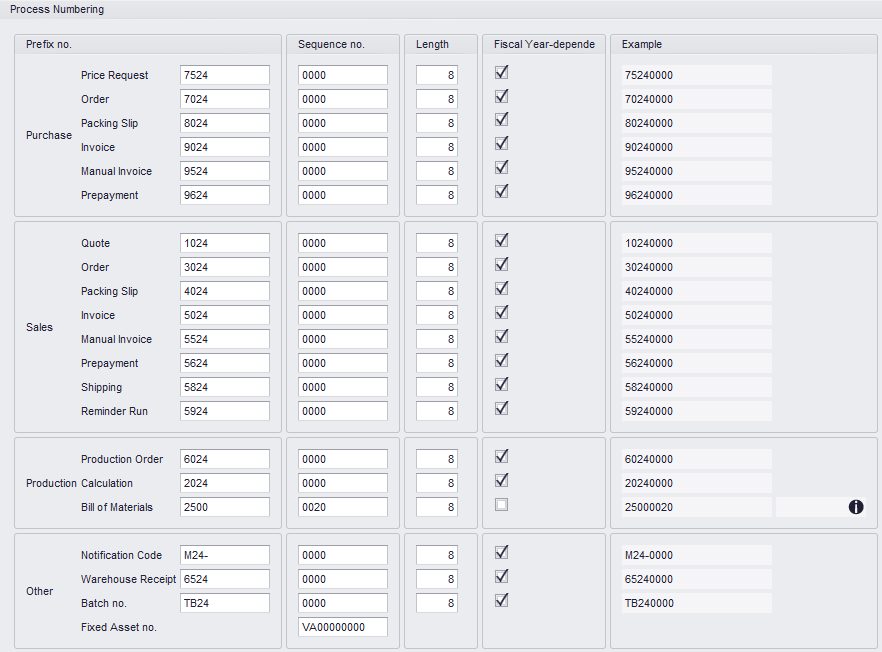Screen dimensions: 882x652
Task: Click the Warehouse Receipt prefix field
Action: point(225,579)
